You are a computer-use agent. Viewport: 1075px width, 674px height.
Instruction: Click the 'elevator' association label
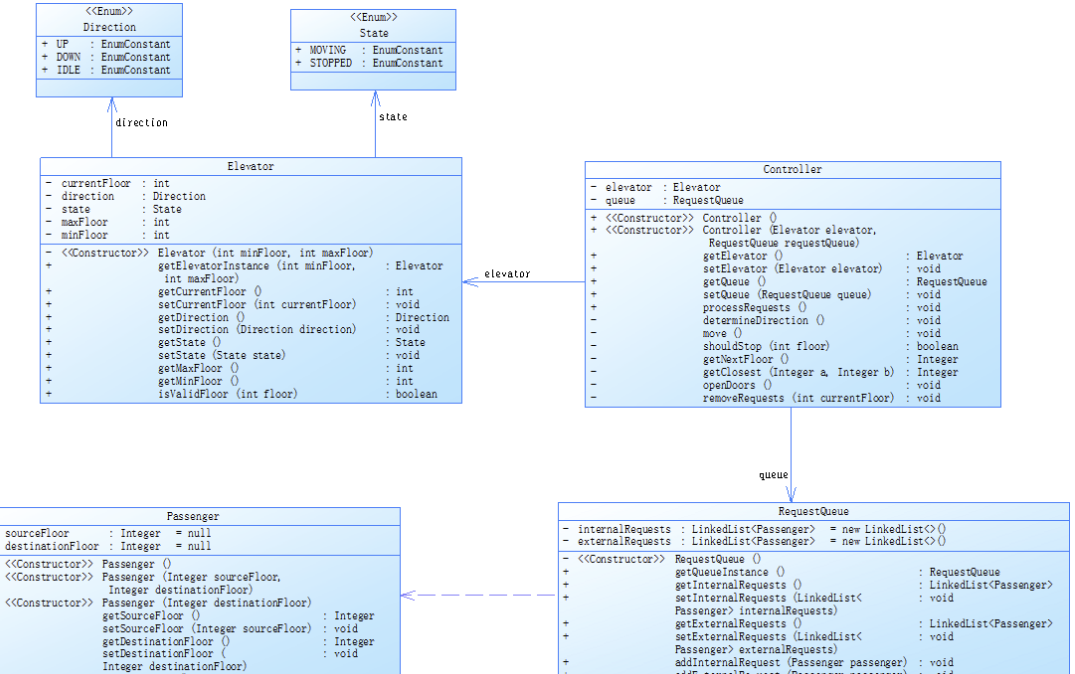pyautogui.click(x=507, y=274)
